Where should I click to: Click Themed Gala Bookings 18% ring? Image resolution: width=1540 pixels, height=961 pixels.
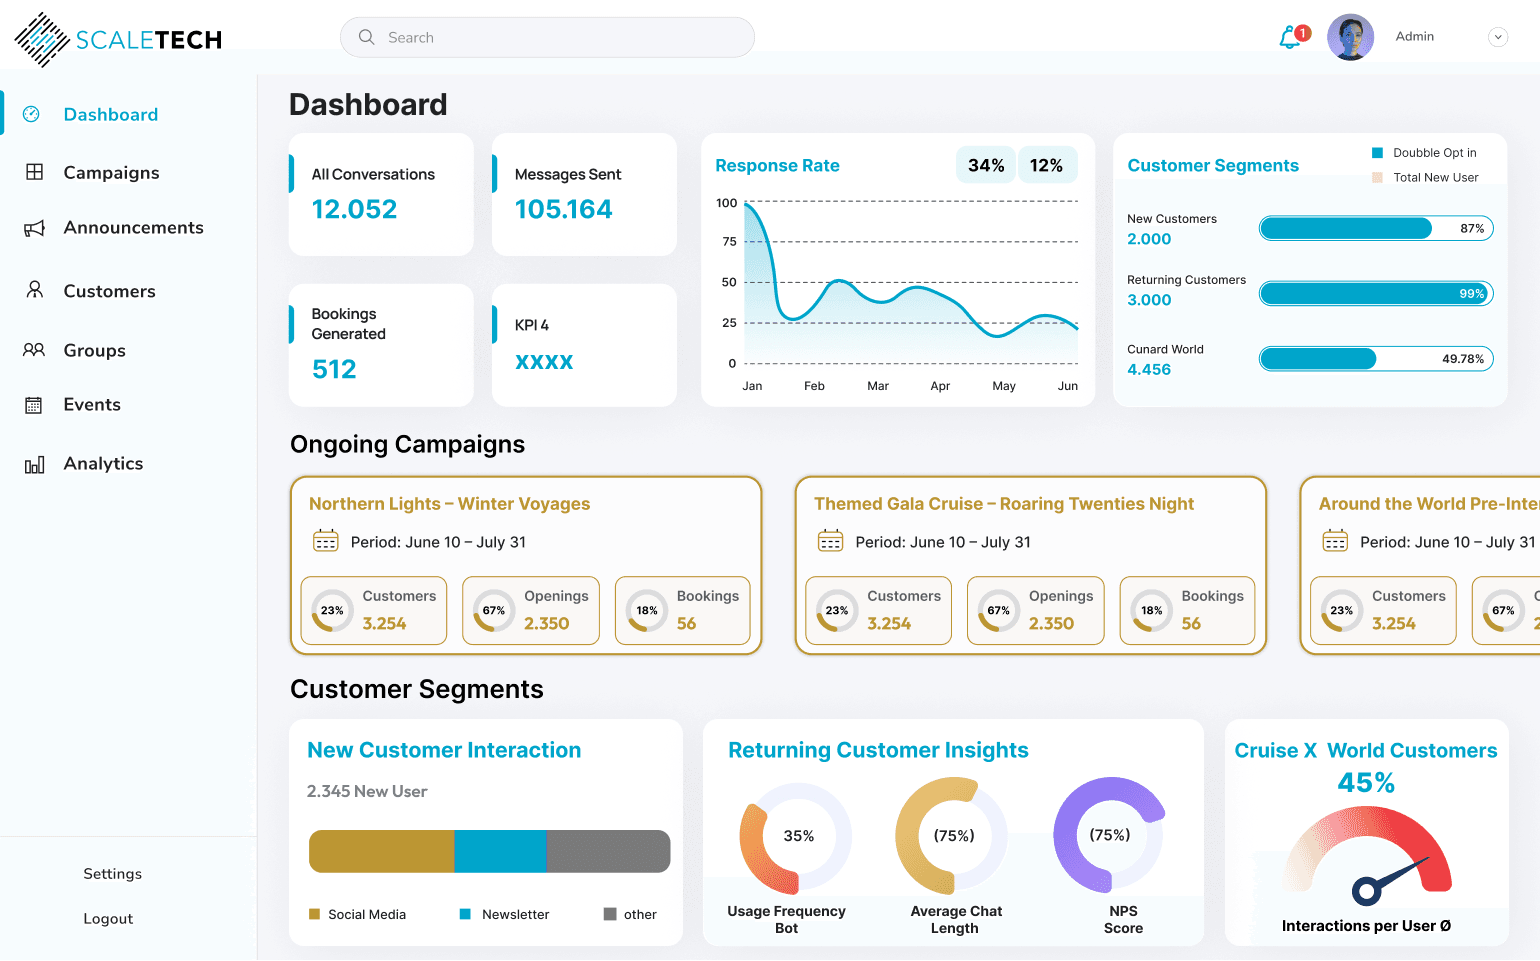(x=1152, y=611)
